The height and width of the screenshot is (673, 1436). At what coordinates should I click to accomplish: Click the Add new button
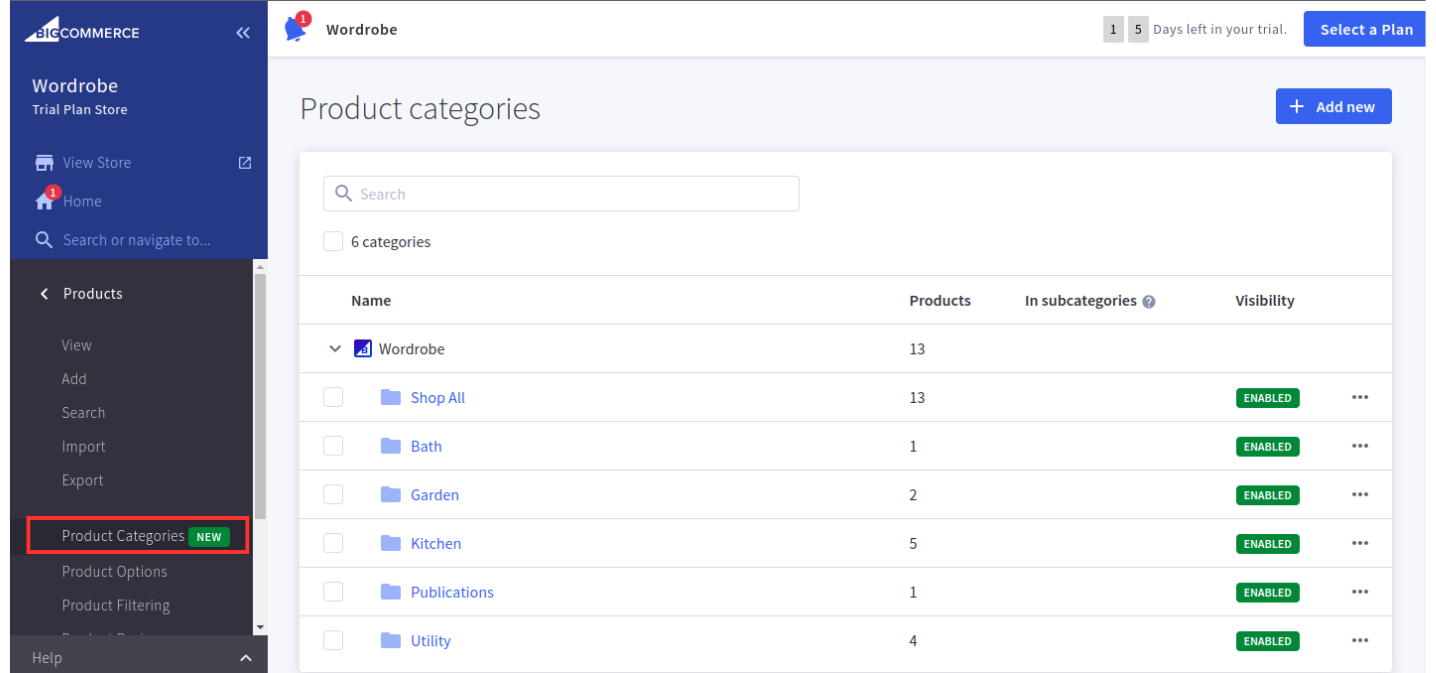[1334, 107]
